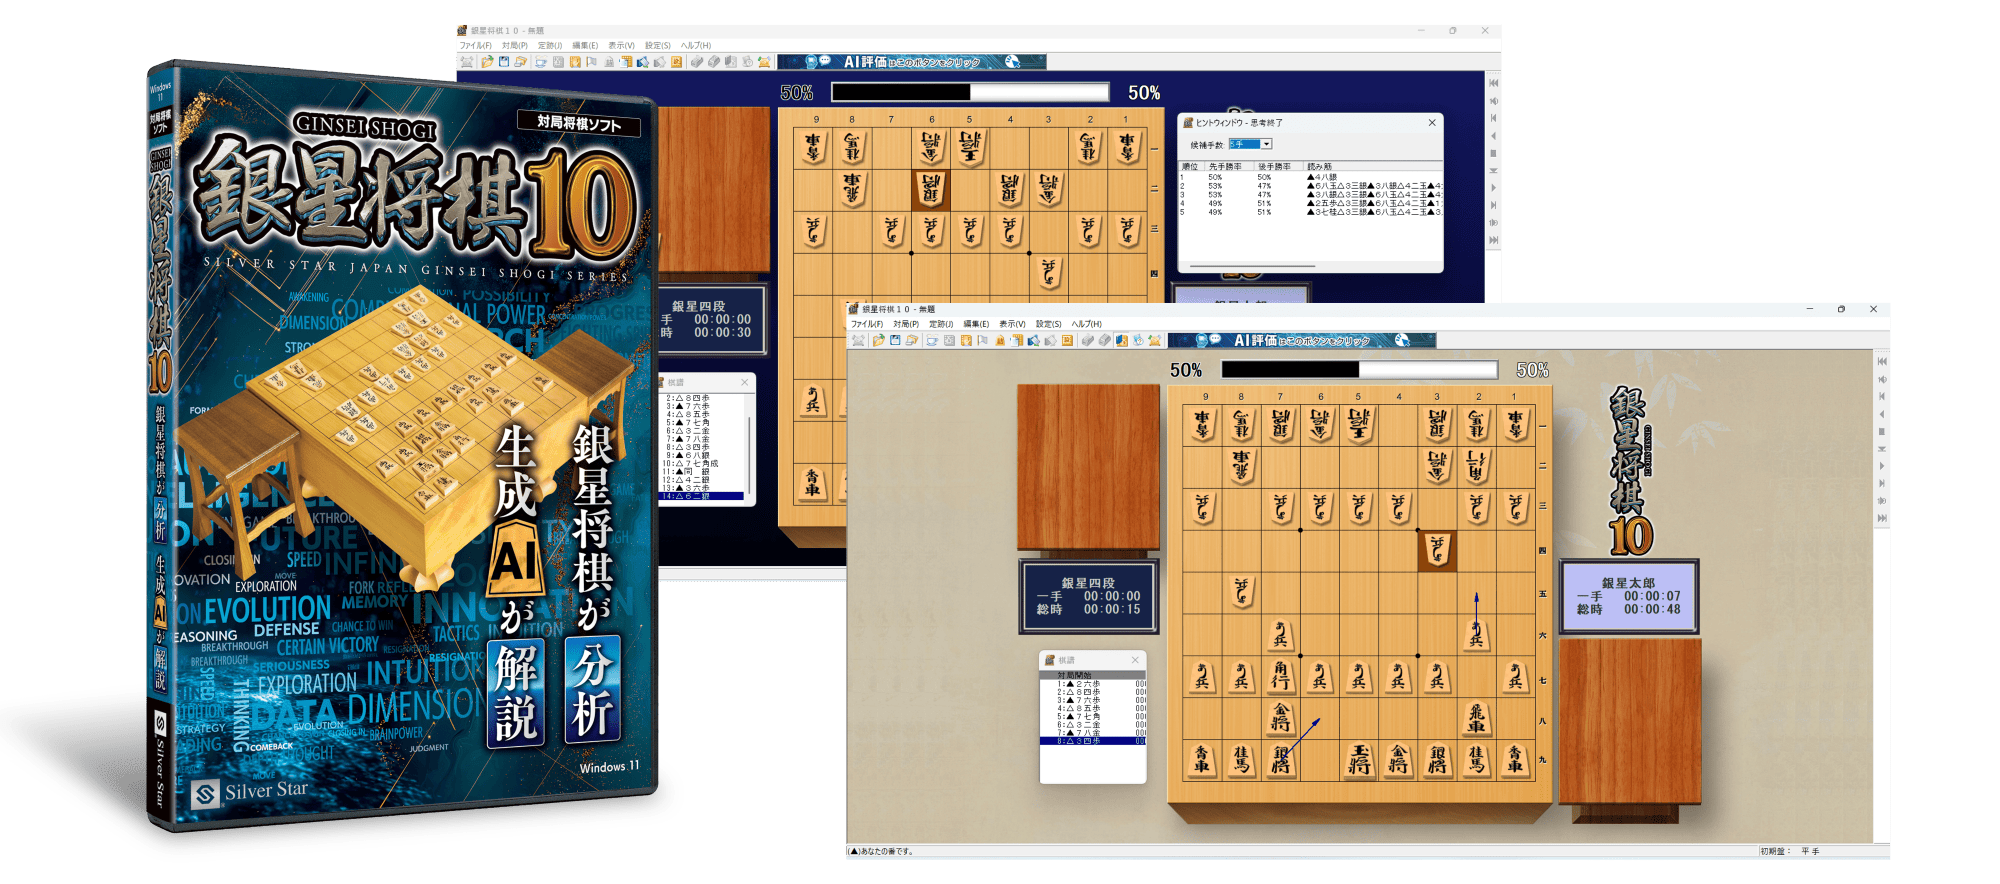Open the 設定(S) menu in the front window
The height and width of the screenshot is (884, 2000).
click(1048, 324)
